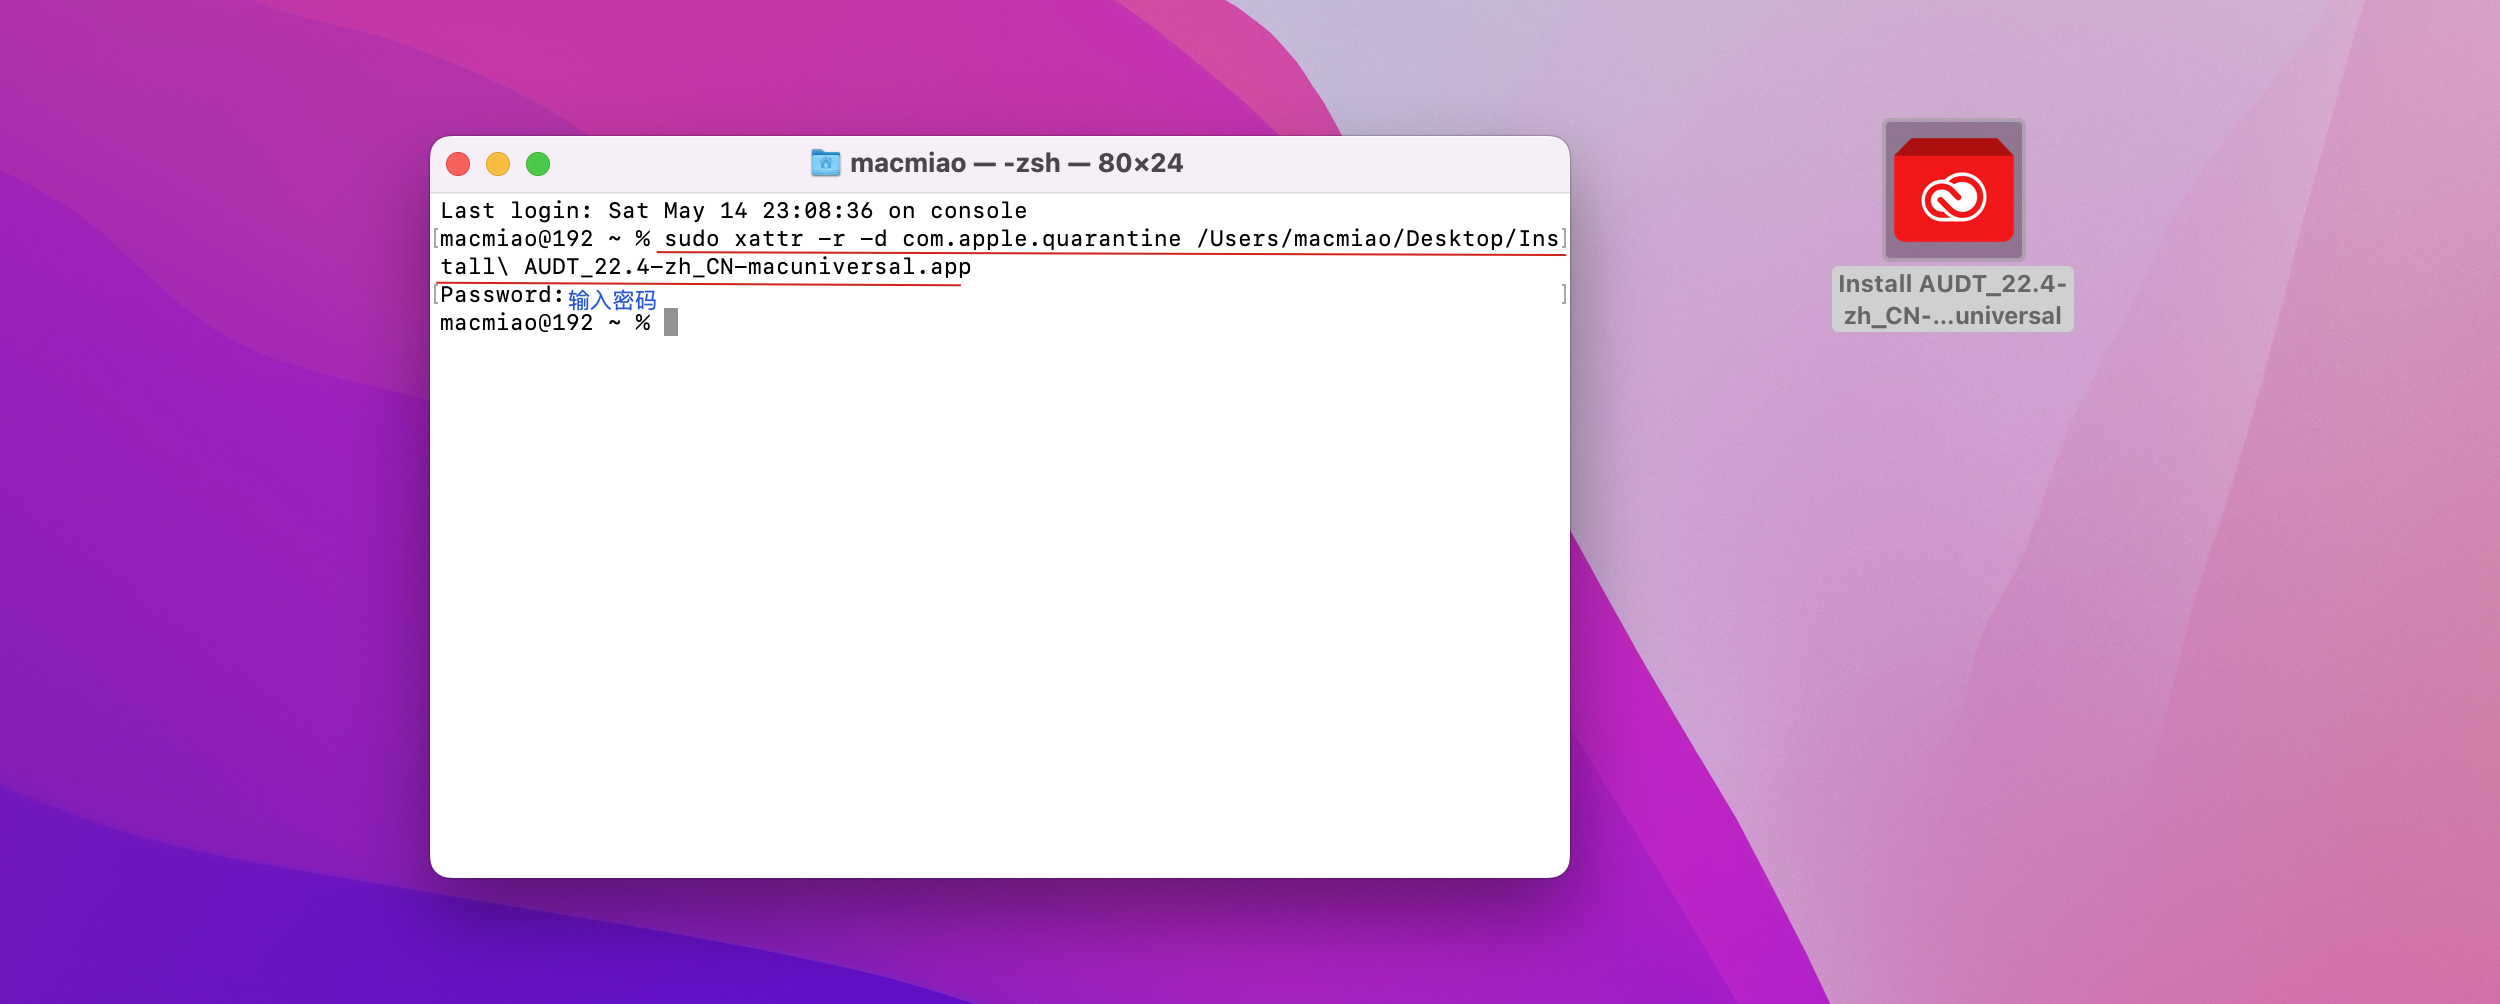The width and height of the screenshot is (2500, 1004).
Task: Click the 'xattr' word in the command
Action: 768,239
